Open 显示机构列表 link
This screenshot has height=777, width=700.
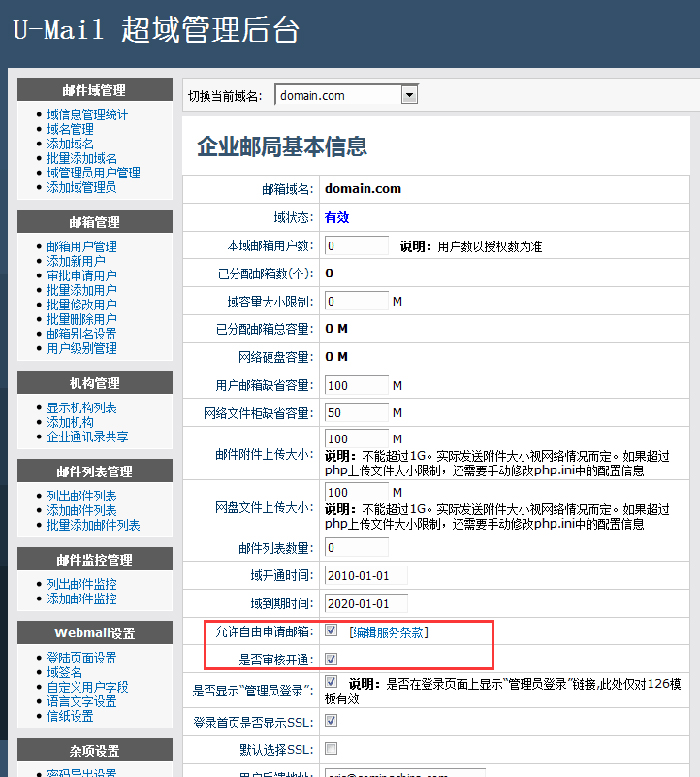click(x=81, y=408)
